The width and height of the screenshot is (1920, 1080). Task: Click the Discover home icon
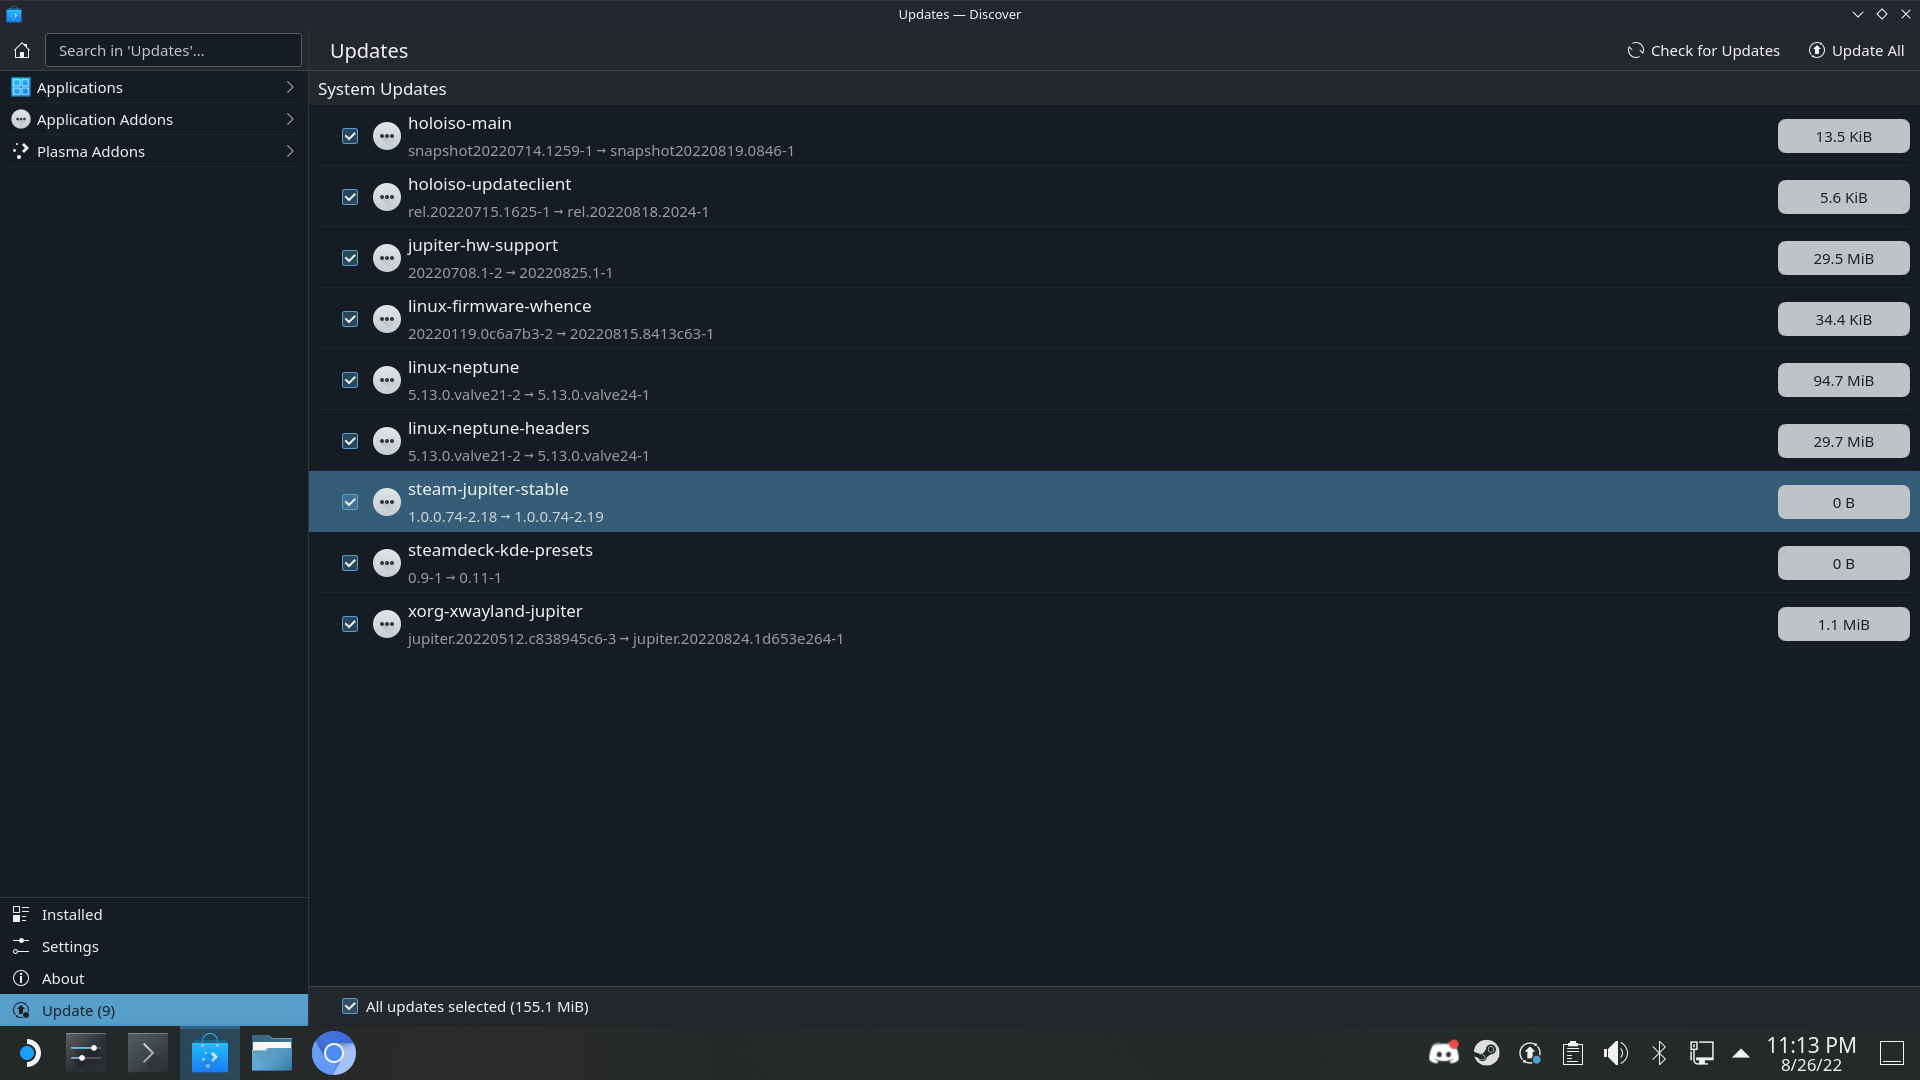click(21, 50)
